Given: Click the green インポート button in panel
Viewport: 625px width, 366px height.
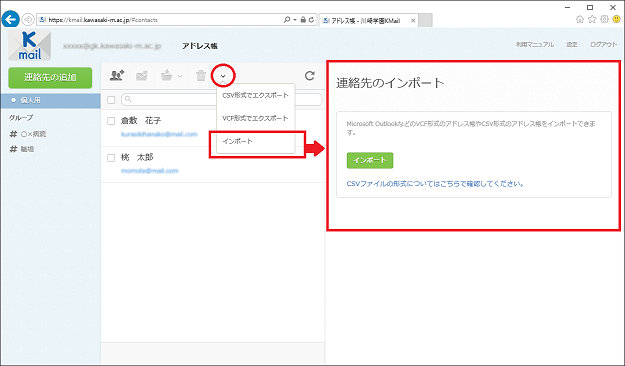Looking at the screenshot, I should 370,160.
